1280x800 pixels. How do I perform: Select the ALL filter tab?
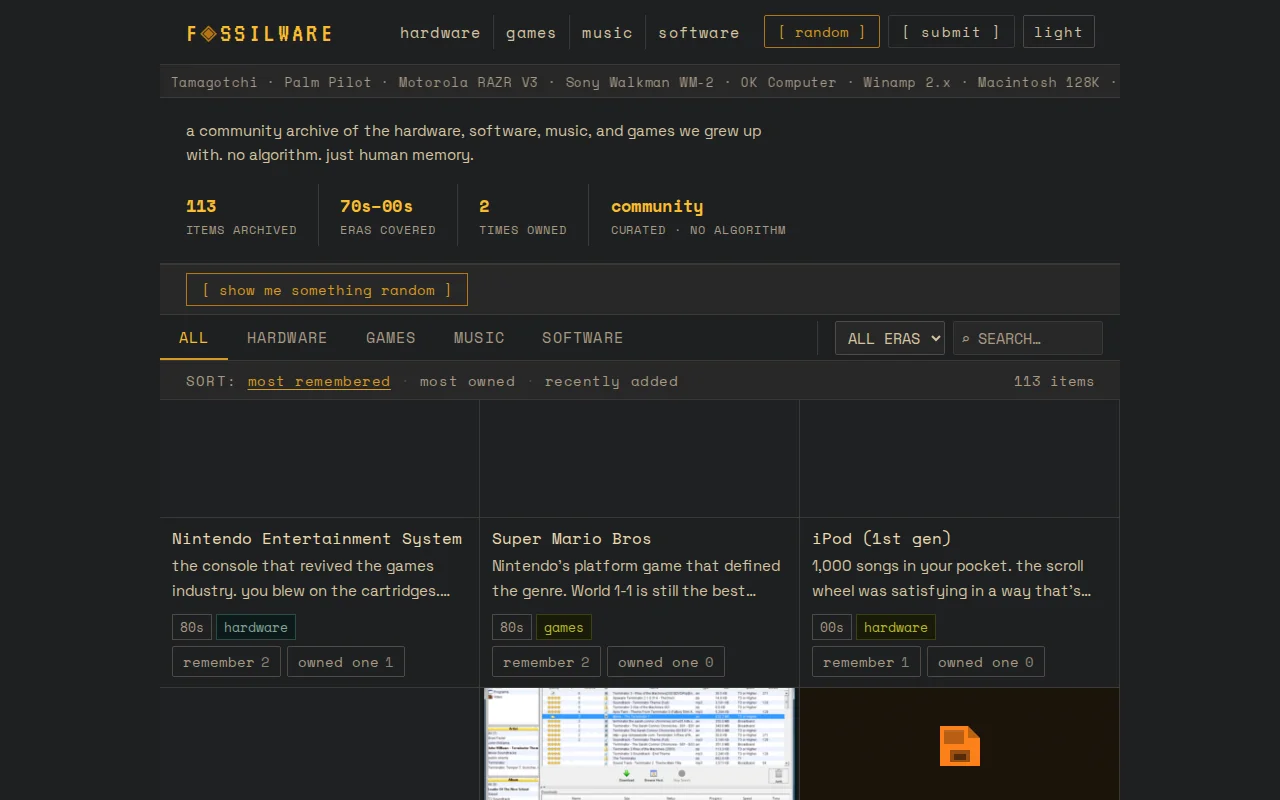click(194, 338)
